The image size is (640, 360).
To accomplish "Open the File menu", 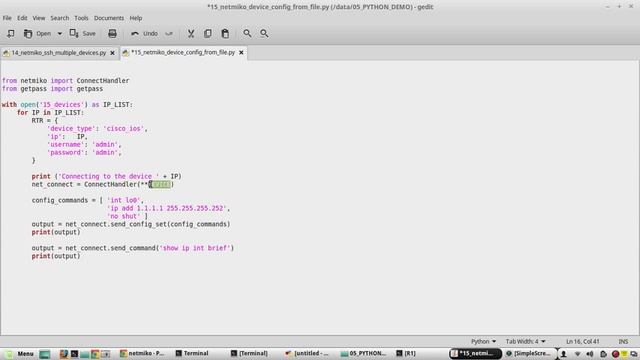I will tap(7, 18).
